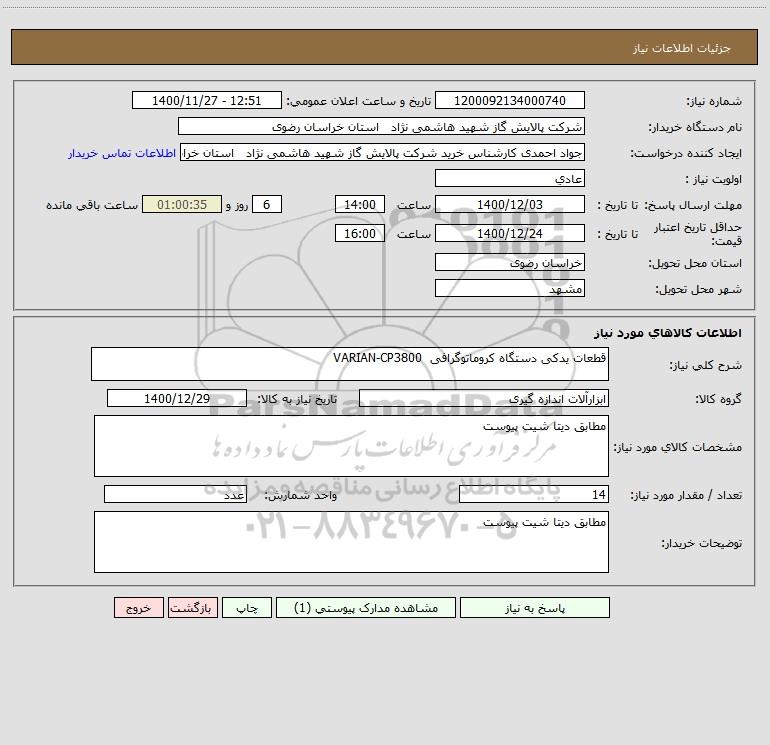Click the remaining time countdown 01:00:35
The height and width of the screenshot is (745, 770).
(x=182, y=204)
